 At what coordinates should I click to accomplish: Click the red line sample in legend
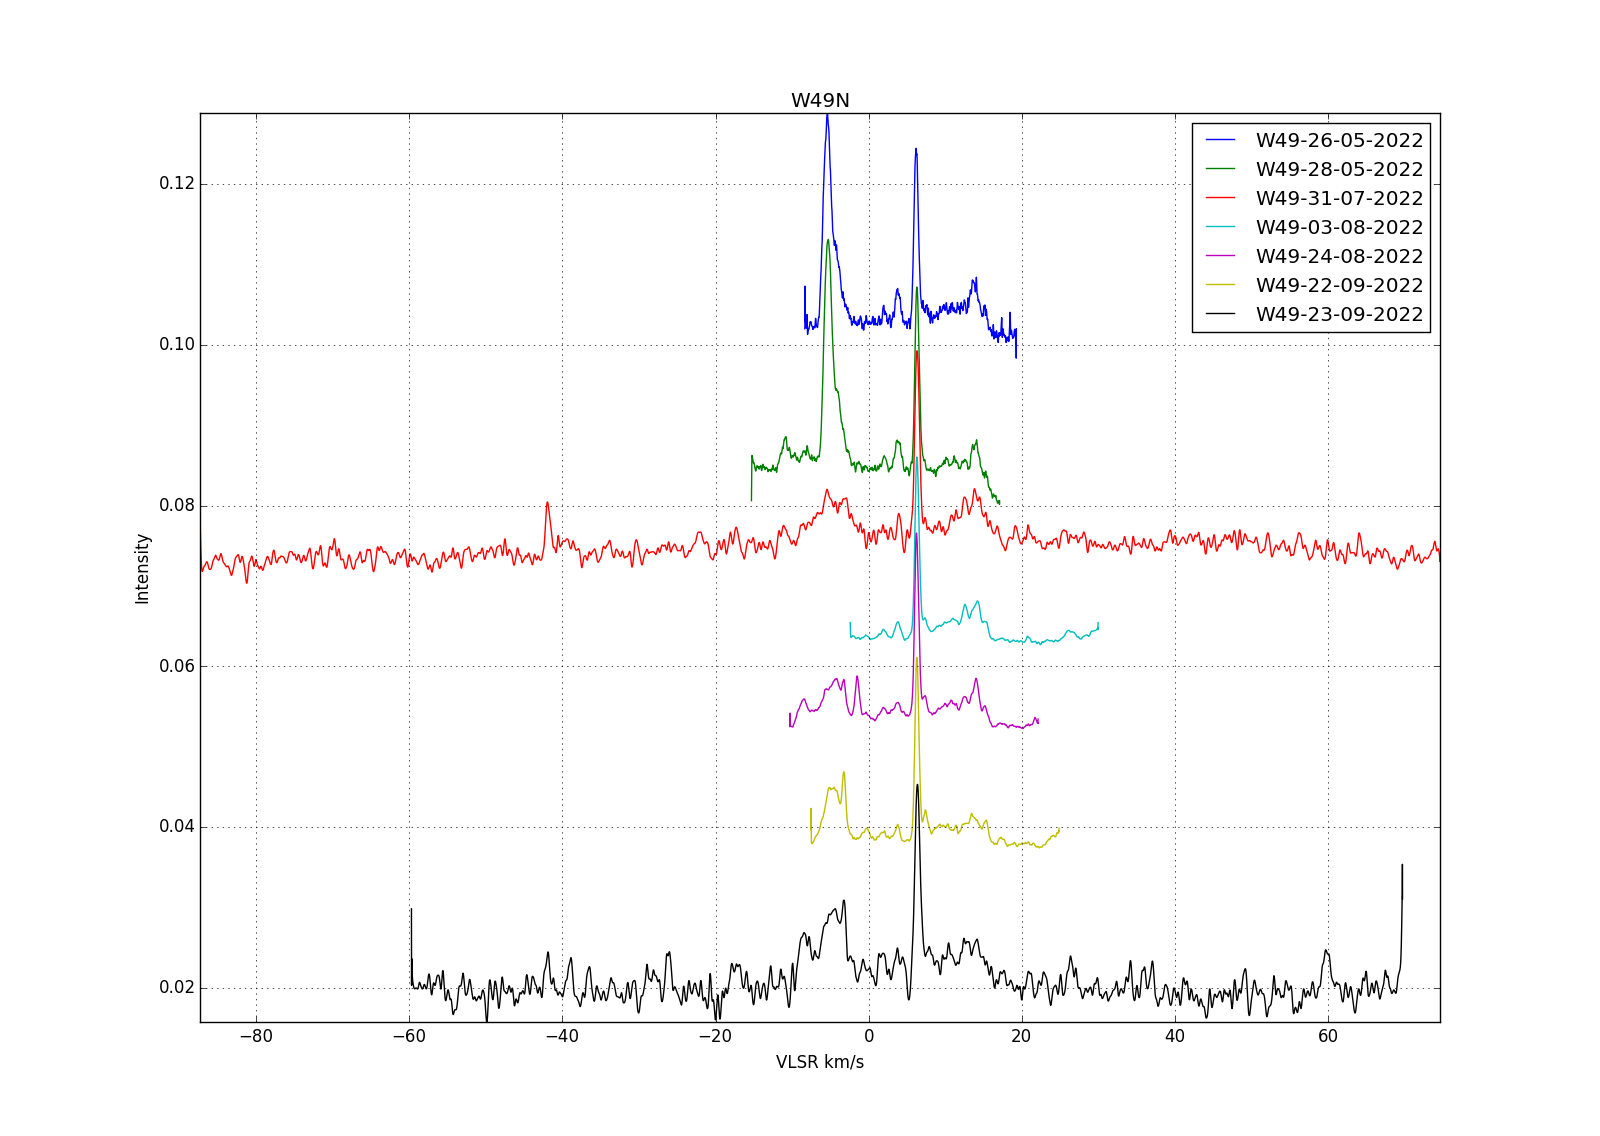(x=1221, y=198)
